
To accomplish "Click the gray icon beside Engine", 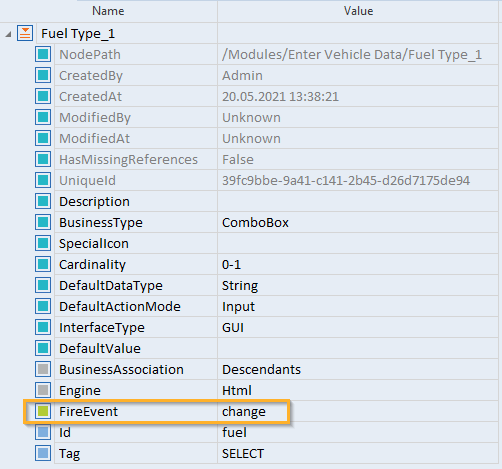I will 43,390.
